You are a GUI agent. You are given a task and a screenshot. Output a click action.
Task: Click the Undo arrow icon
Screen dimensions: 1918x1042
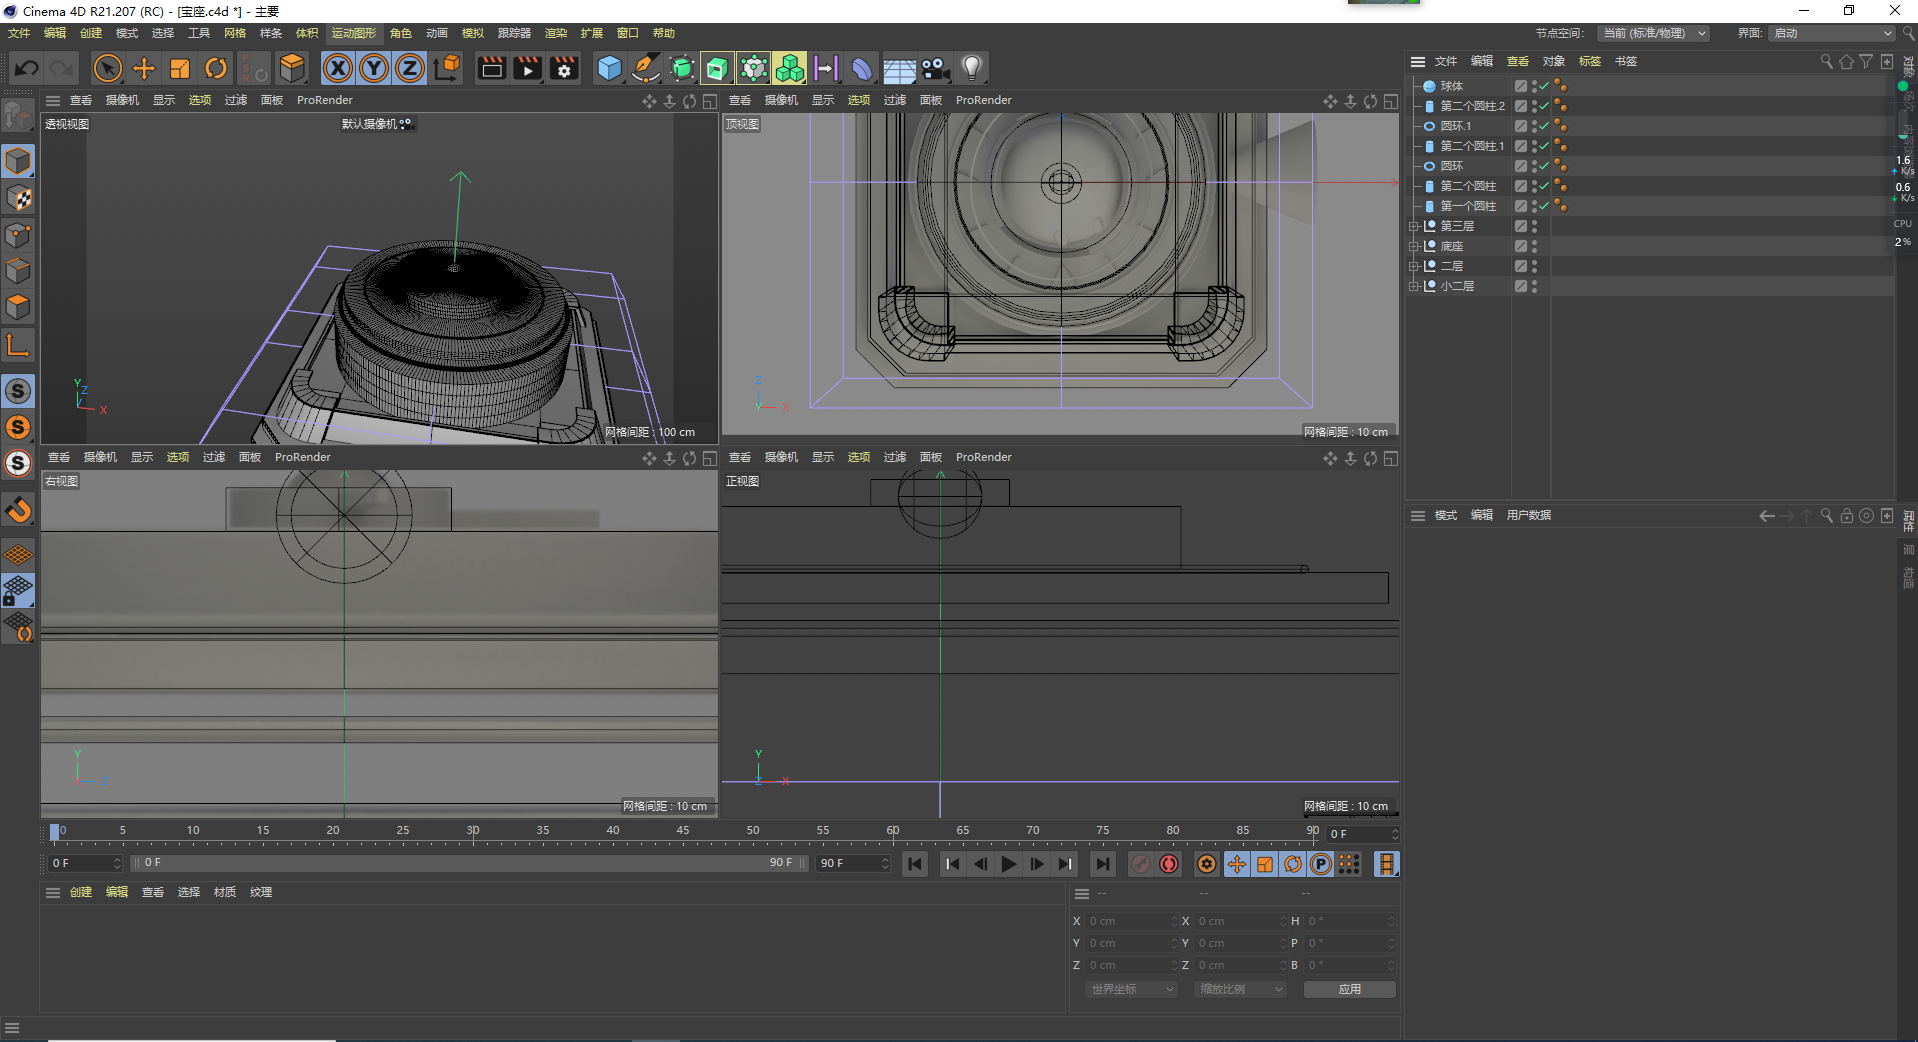click(27, 68)
